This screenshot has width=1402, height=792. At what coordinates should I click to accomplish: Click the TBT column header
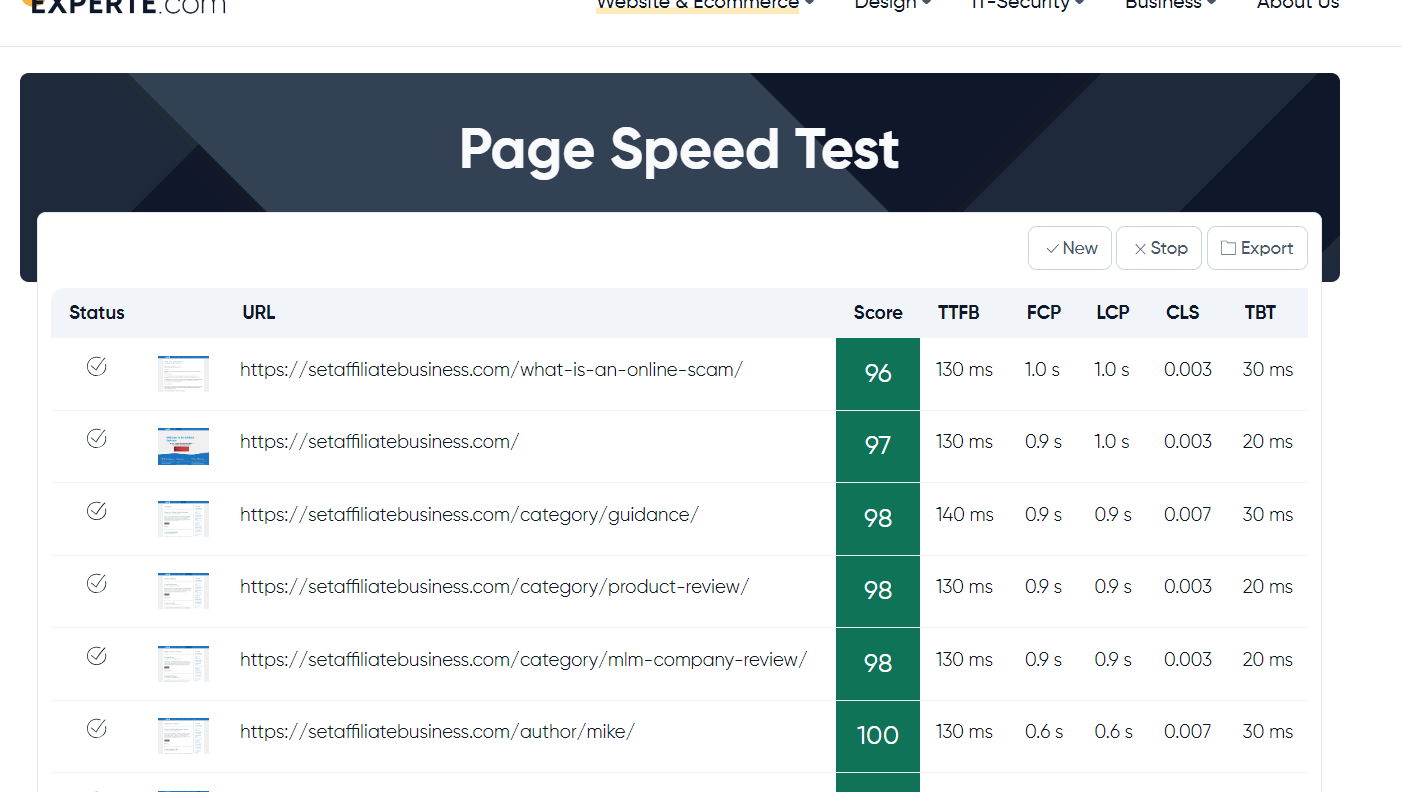click(x=1260, y=313)
